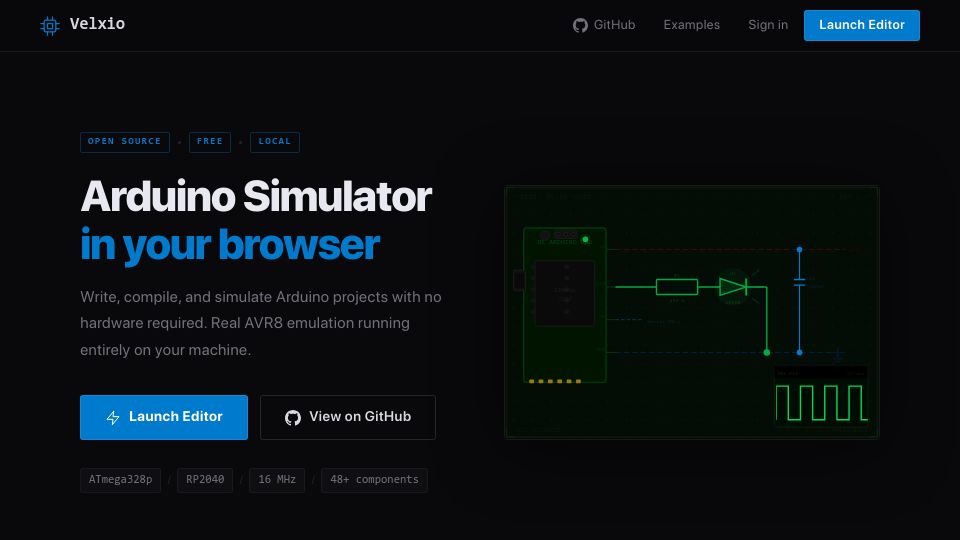Open the Examples page
This screenshot has height=540, width=960.
pos(691,25)
